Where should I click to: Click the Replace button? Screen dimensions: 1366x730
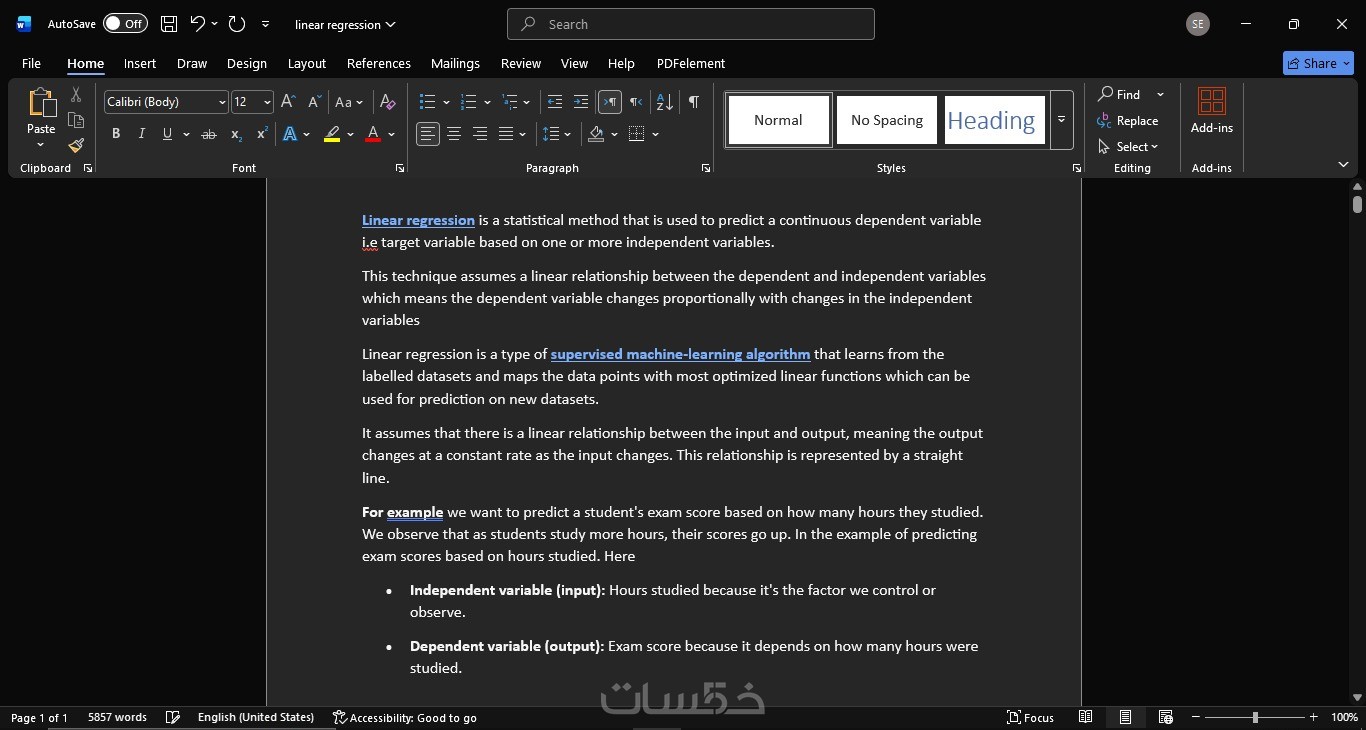(1128, 120)
